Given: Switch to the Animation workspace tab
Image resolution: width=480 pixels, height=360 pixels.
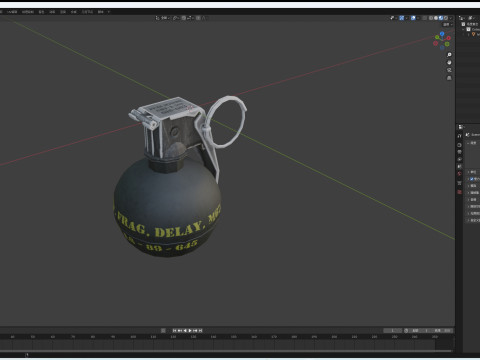Looking at the screenshot, I should coord(52,12).
